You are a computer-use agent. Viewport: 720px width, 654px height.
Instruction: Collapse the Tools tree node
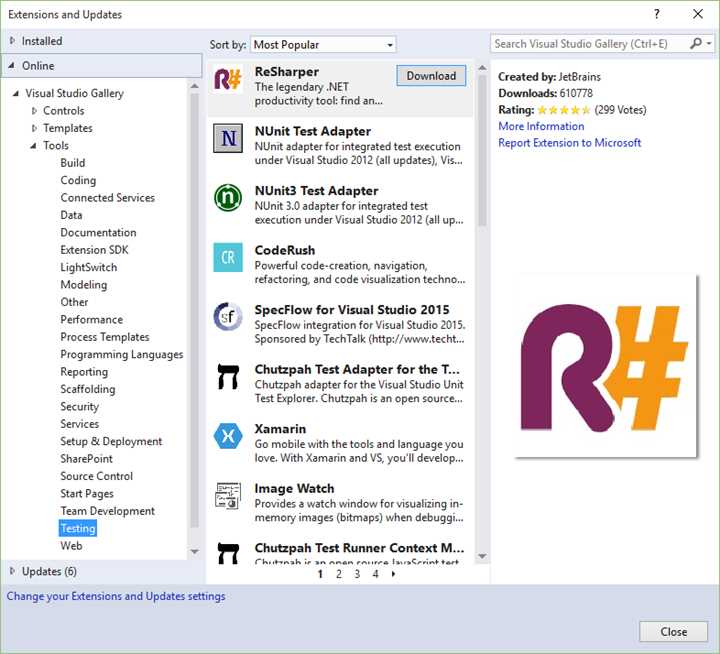(34, 146)
